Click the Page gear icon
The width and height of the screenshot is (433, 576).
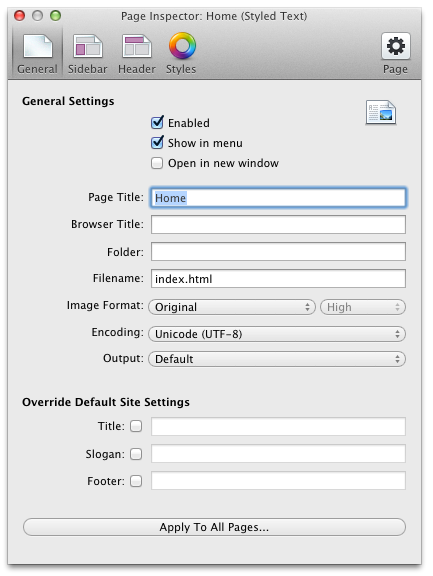click(396, 46)
